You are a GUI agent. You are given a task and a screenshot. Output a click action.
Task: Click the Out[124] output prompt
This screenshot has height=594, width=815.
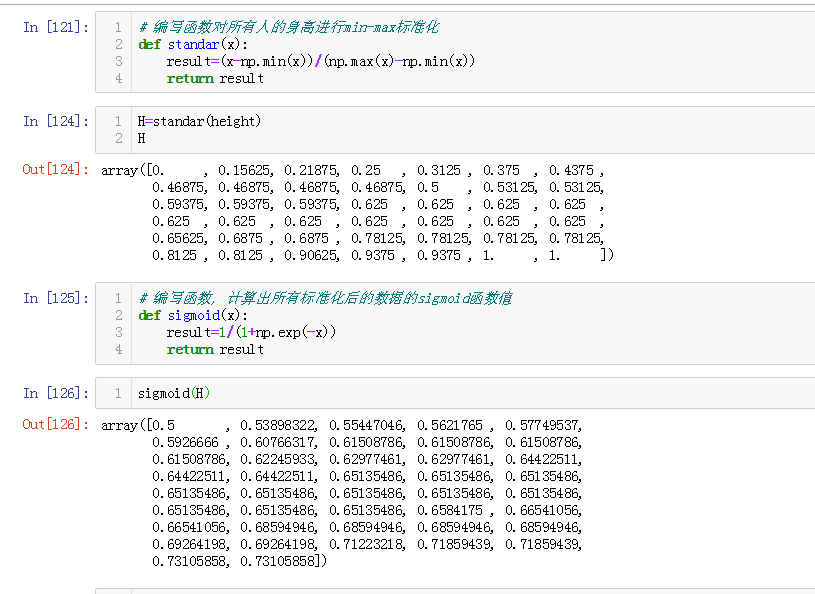point(55,169)
